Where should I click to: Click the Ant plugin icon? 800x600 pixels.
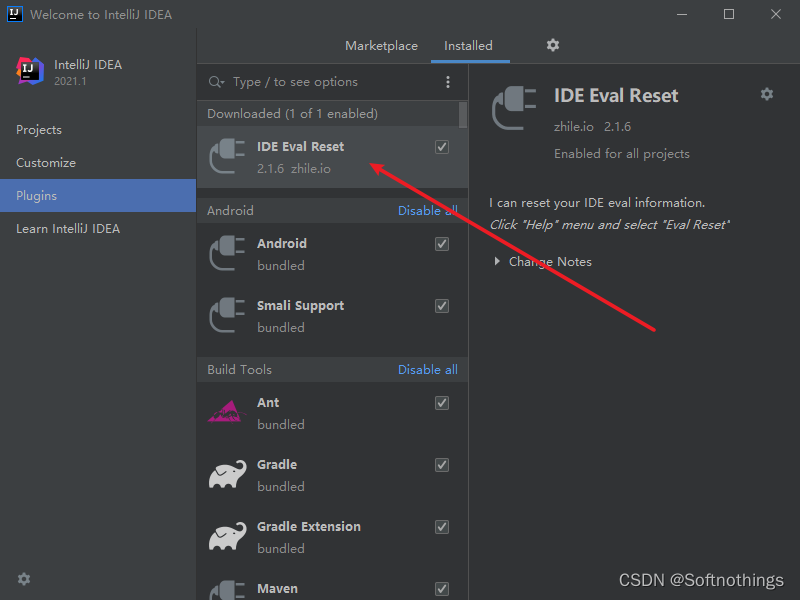(226, 412)
